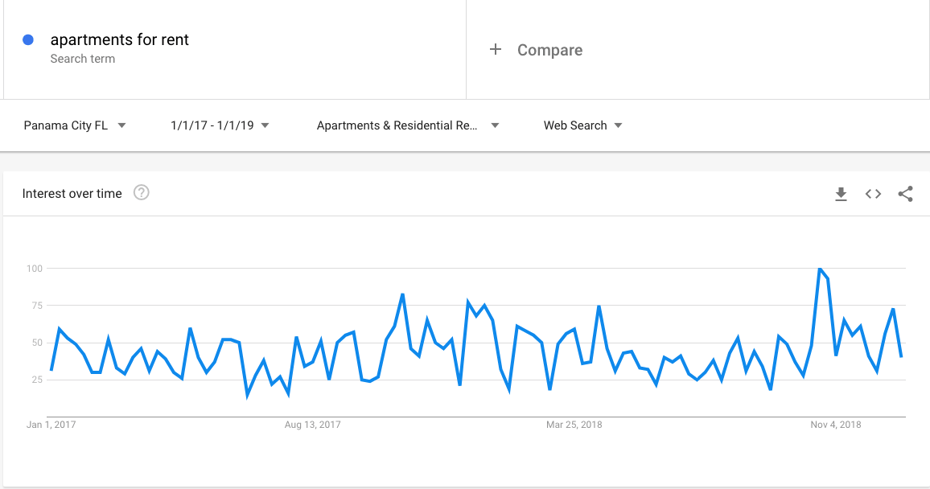Share the interest over time chart
This screenshot has height=489, width=930.
(905, 194)
